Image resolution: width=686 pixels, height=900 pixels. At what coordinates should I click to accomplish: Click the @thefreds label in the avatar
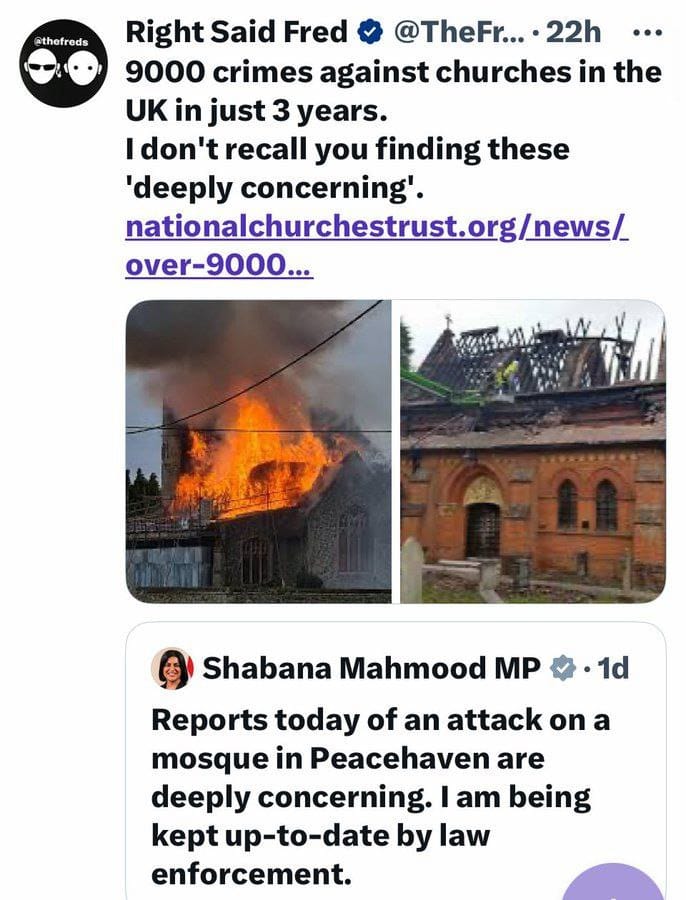coord(61,42)
